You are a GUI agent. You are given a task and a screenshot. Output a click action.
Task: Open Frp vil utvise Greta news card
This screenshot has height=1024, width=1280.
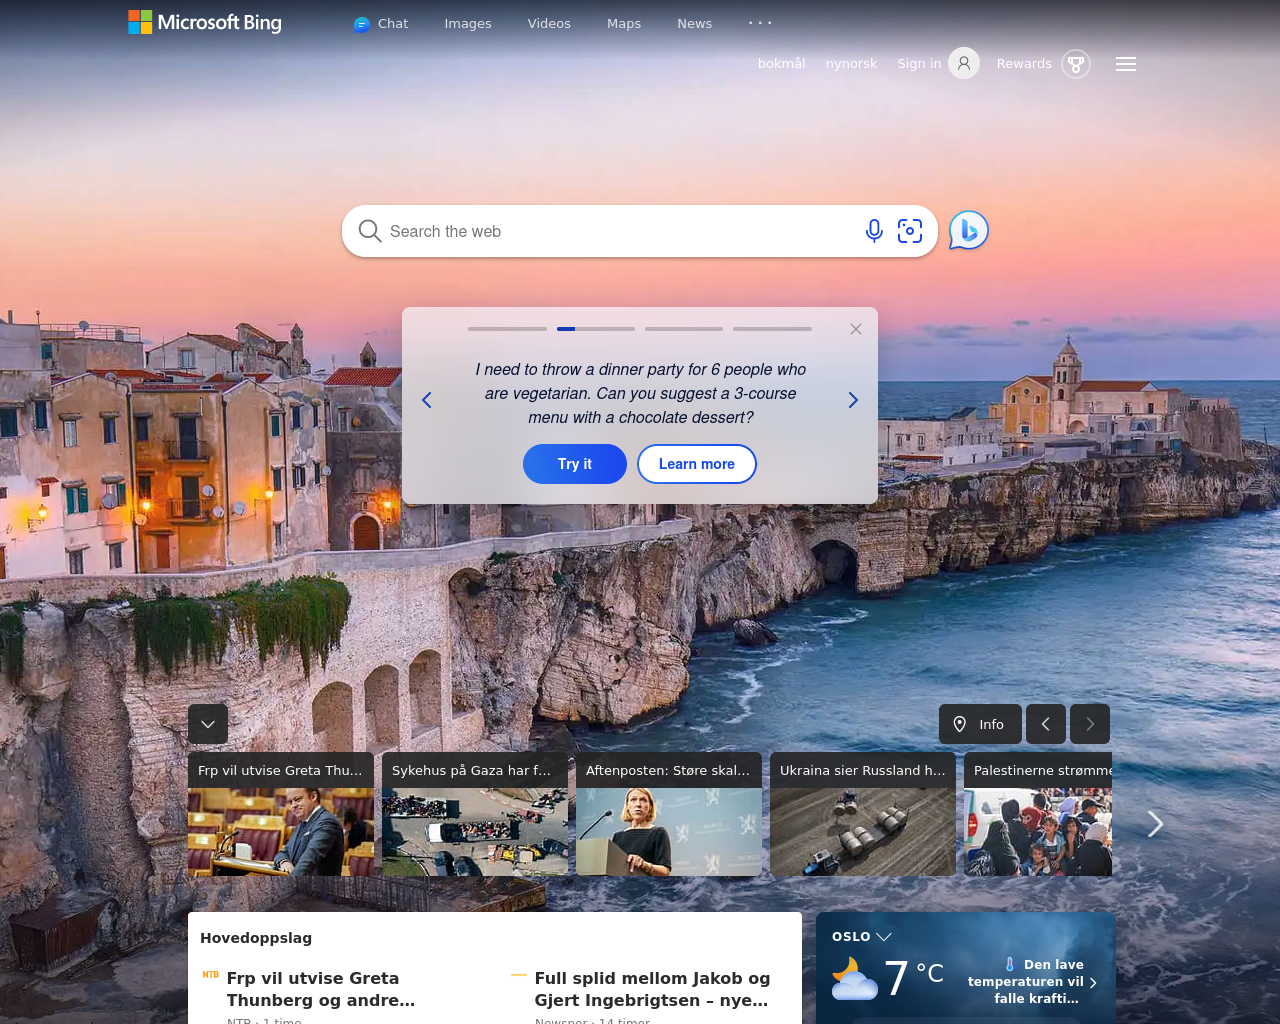point(281,814)
